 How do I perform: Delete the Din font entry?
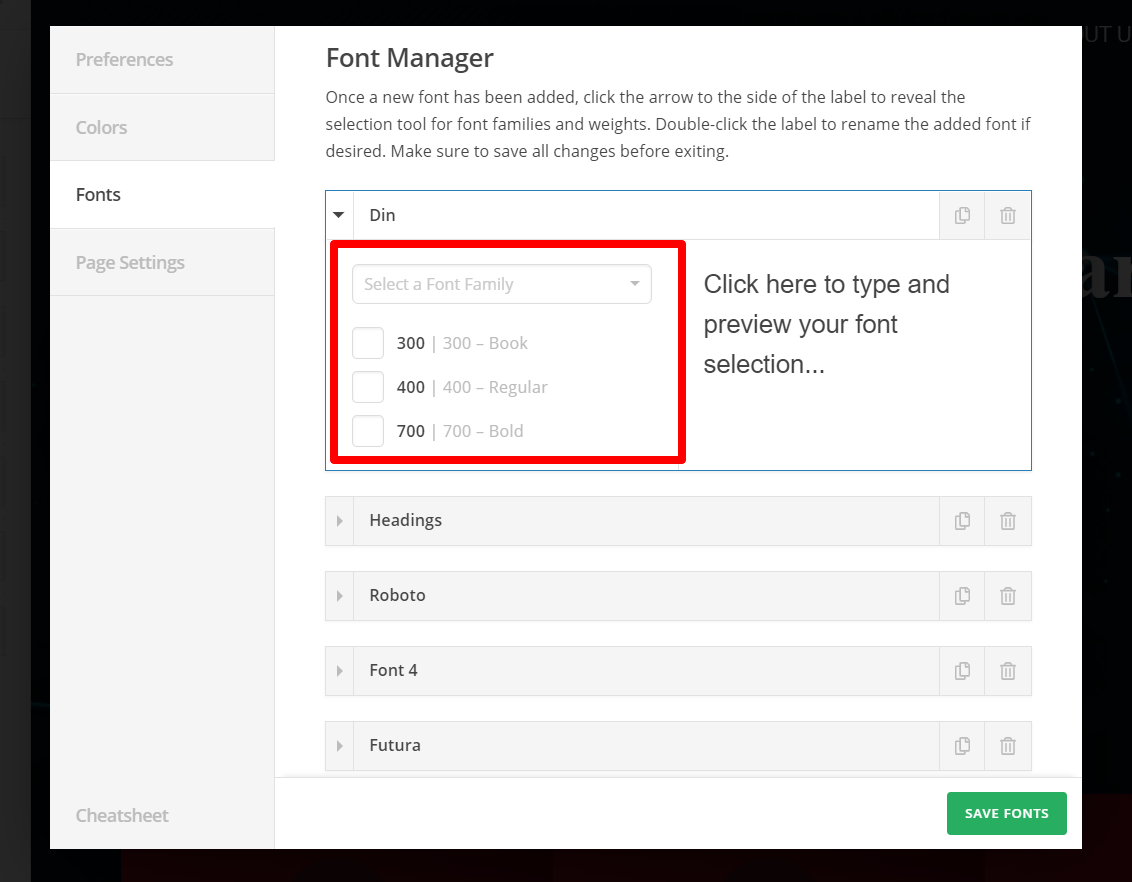tap(1008, 215)
